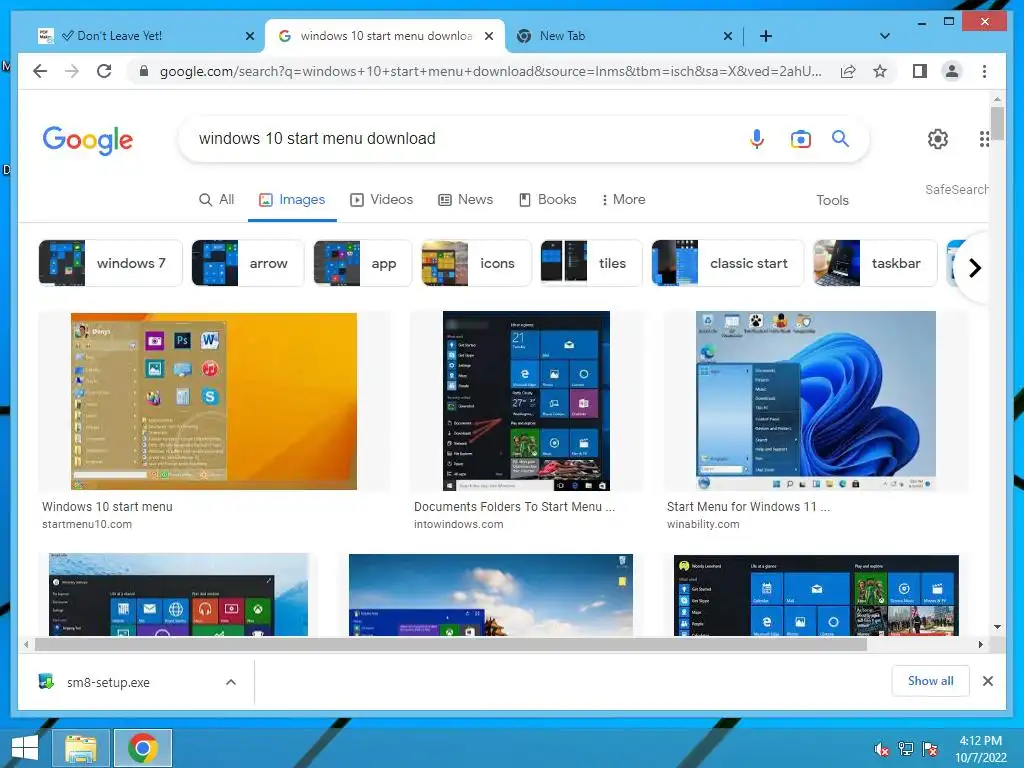Open the winability.com result link
The height and width of the screenshot is (768, 1024).
[703, 524]
